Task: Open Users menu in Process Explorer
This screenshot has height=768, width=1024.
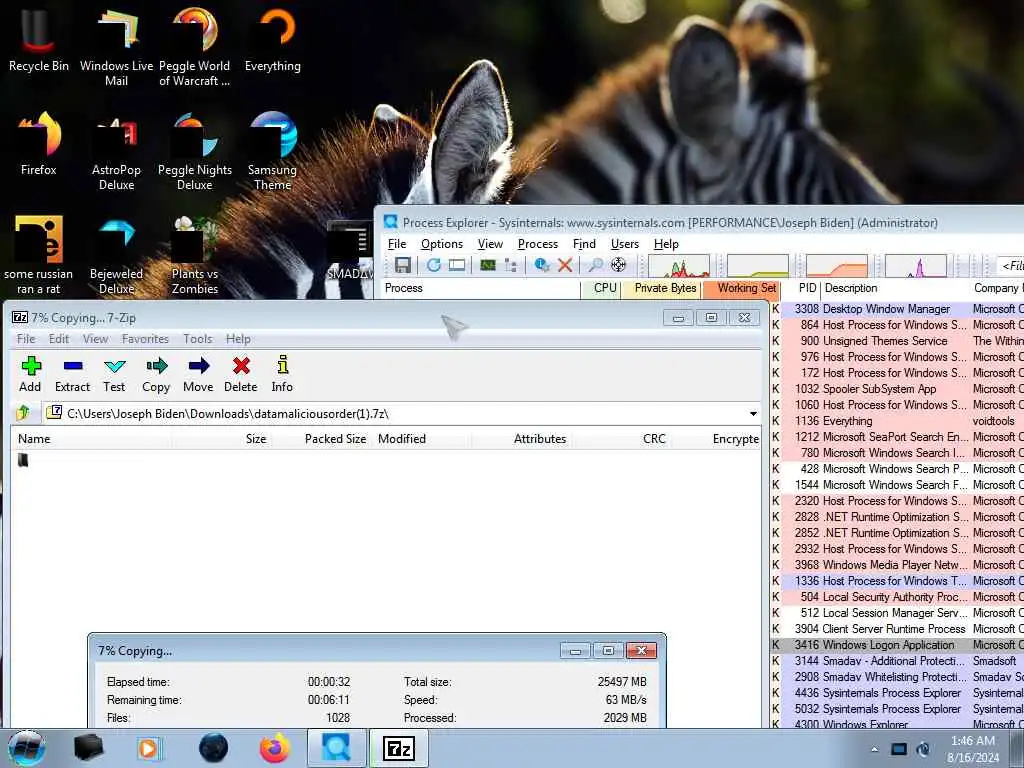Action: pyautogui.click(x=625, y=244)
